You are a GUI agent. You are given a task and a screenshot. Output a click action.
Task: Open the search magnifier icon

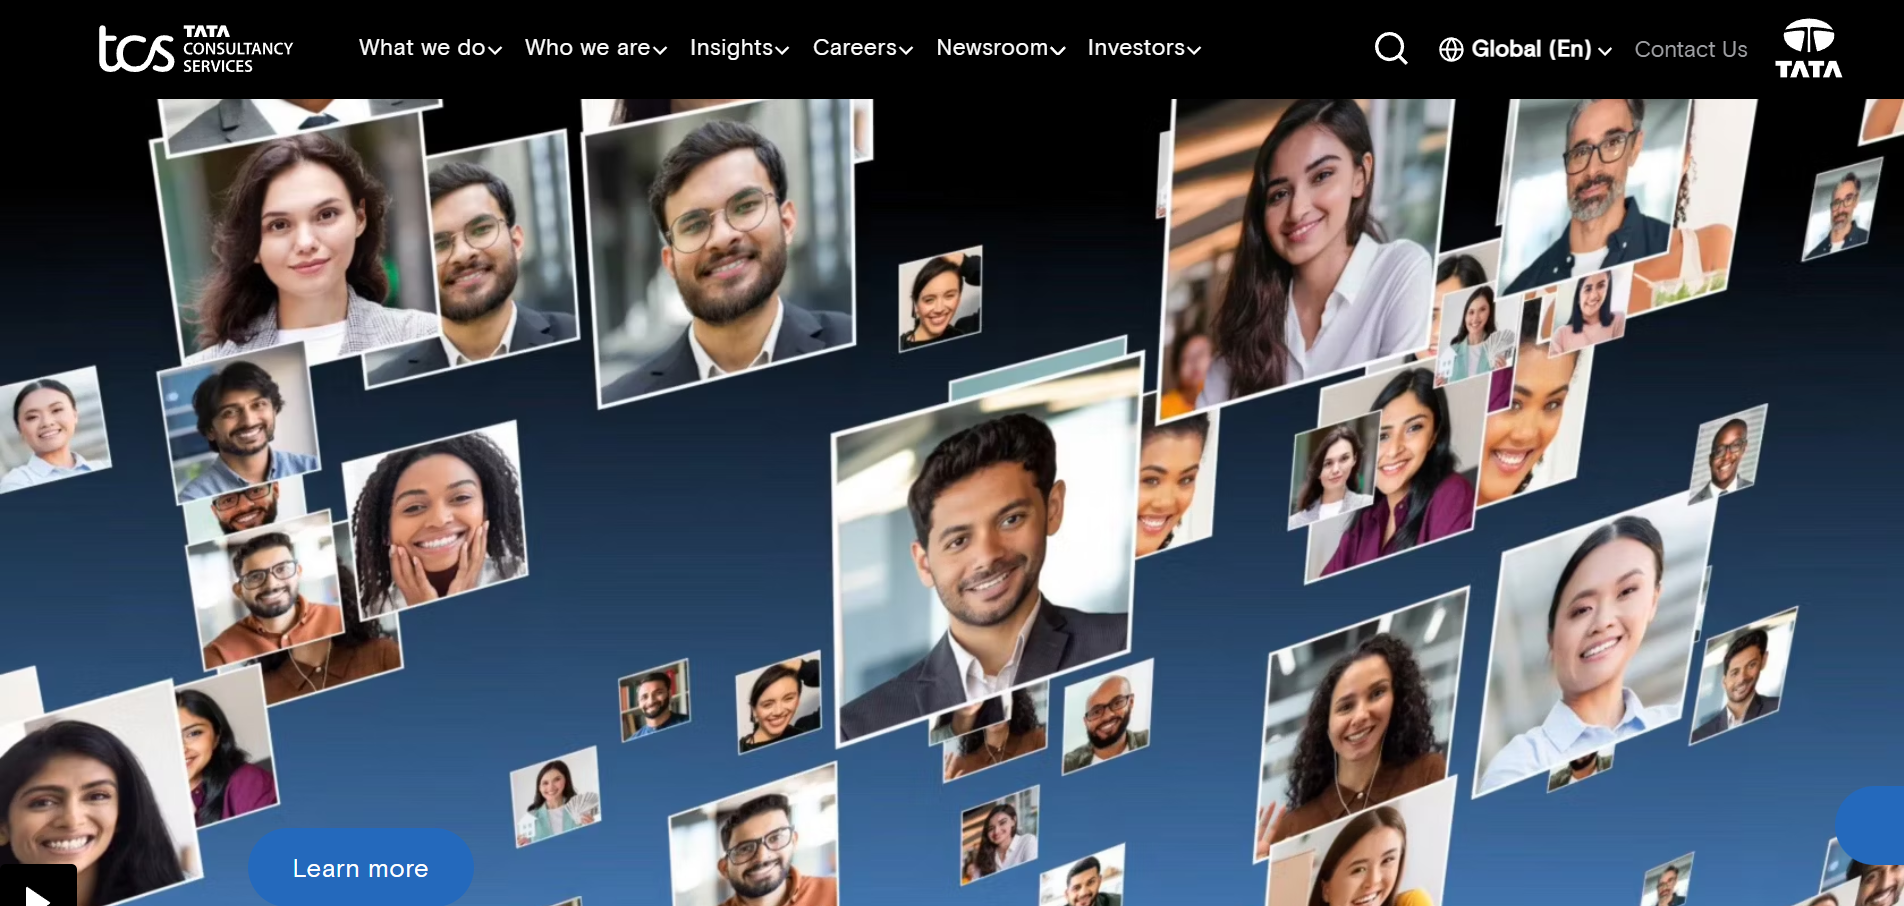[x=1391, y=48]
